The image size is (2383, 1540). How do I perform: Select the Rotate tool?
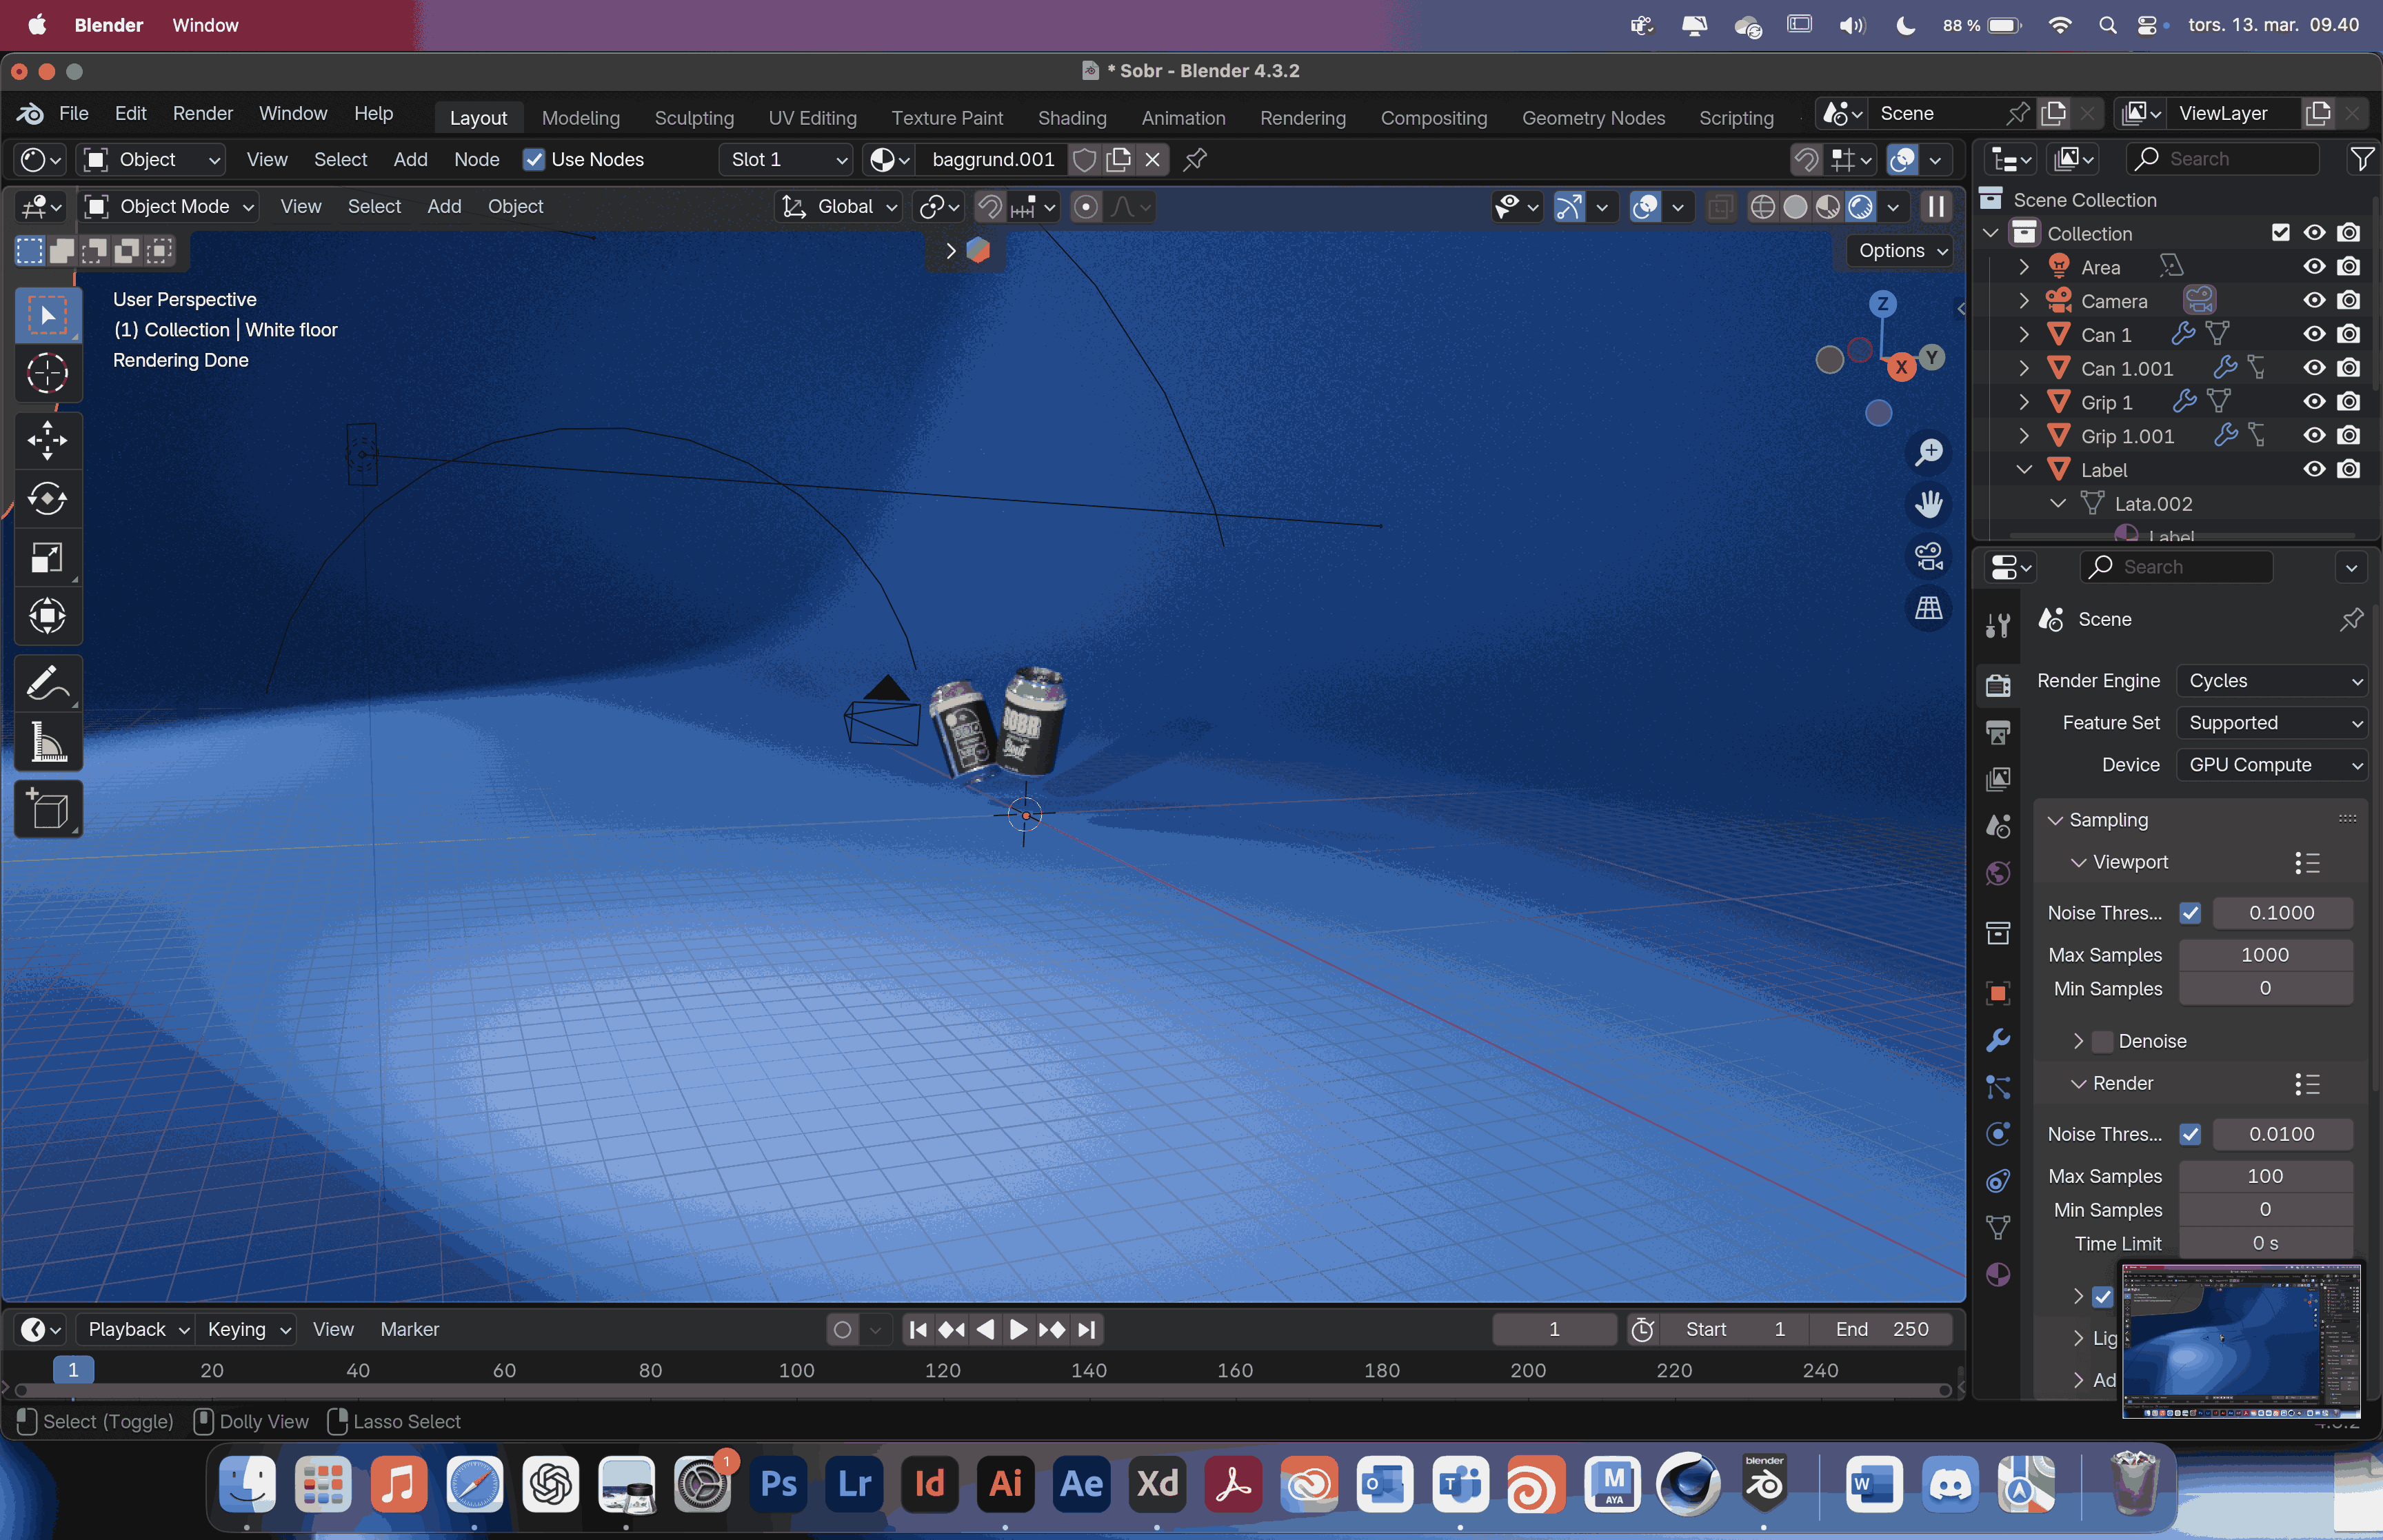[x=47, y=498]
